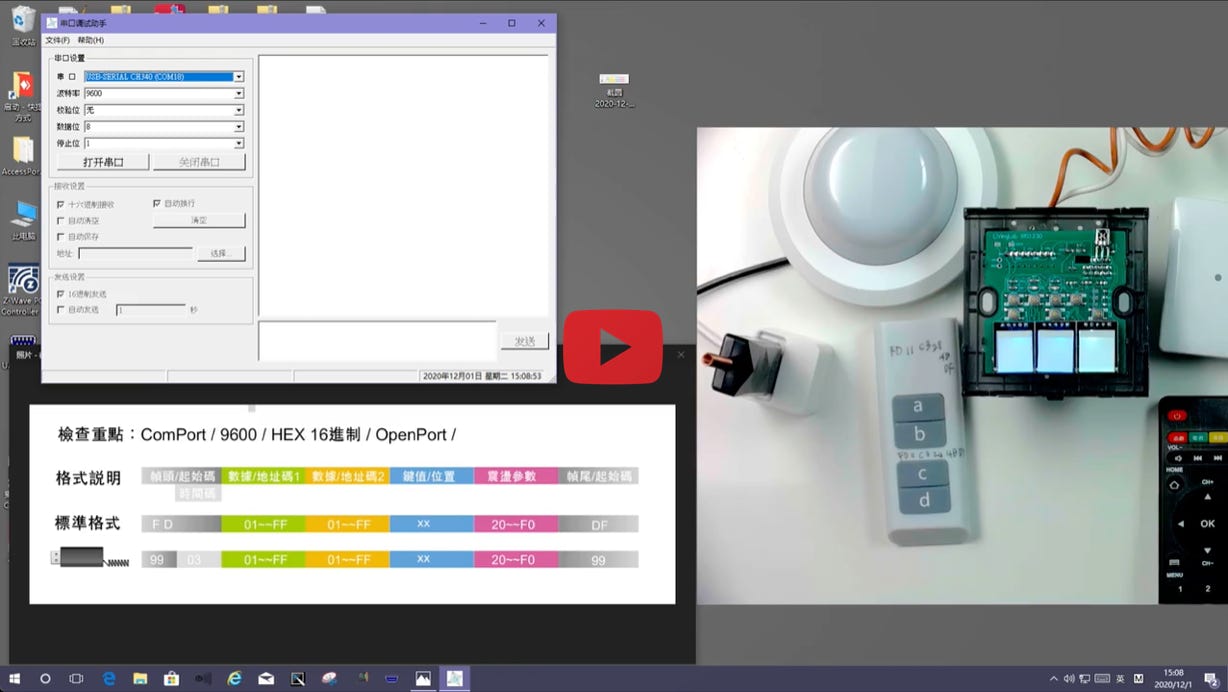Click the volume speaker icon in the tray
1228x692 pixels.
pyautogui.click(x=1069, y=678)
